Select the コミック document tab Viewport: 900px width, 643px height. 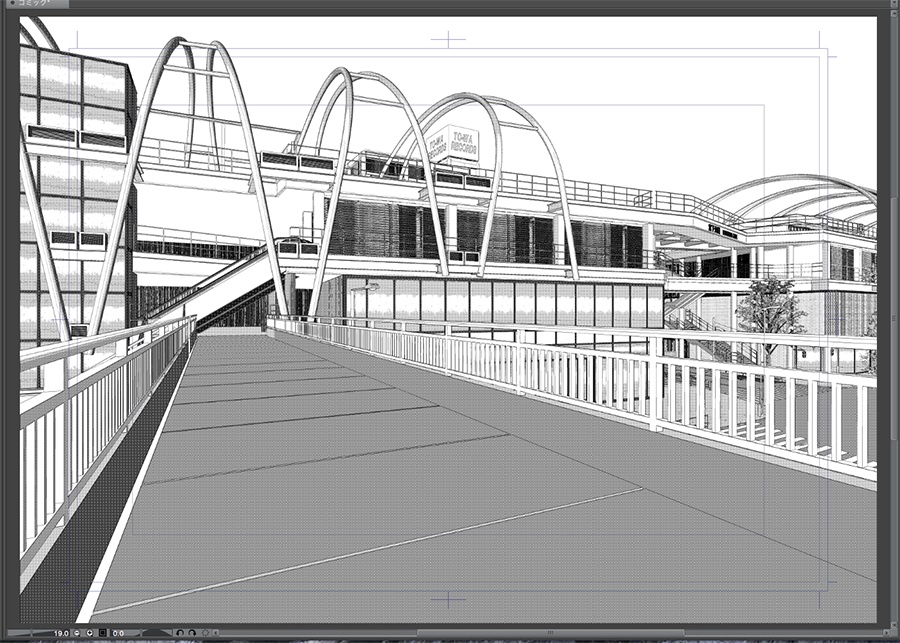coord(36,3)
